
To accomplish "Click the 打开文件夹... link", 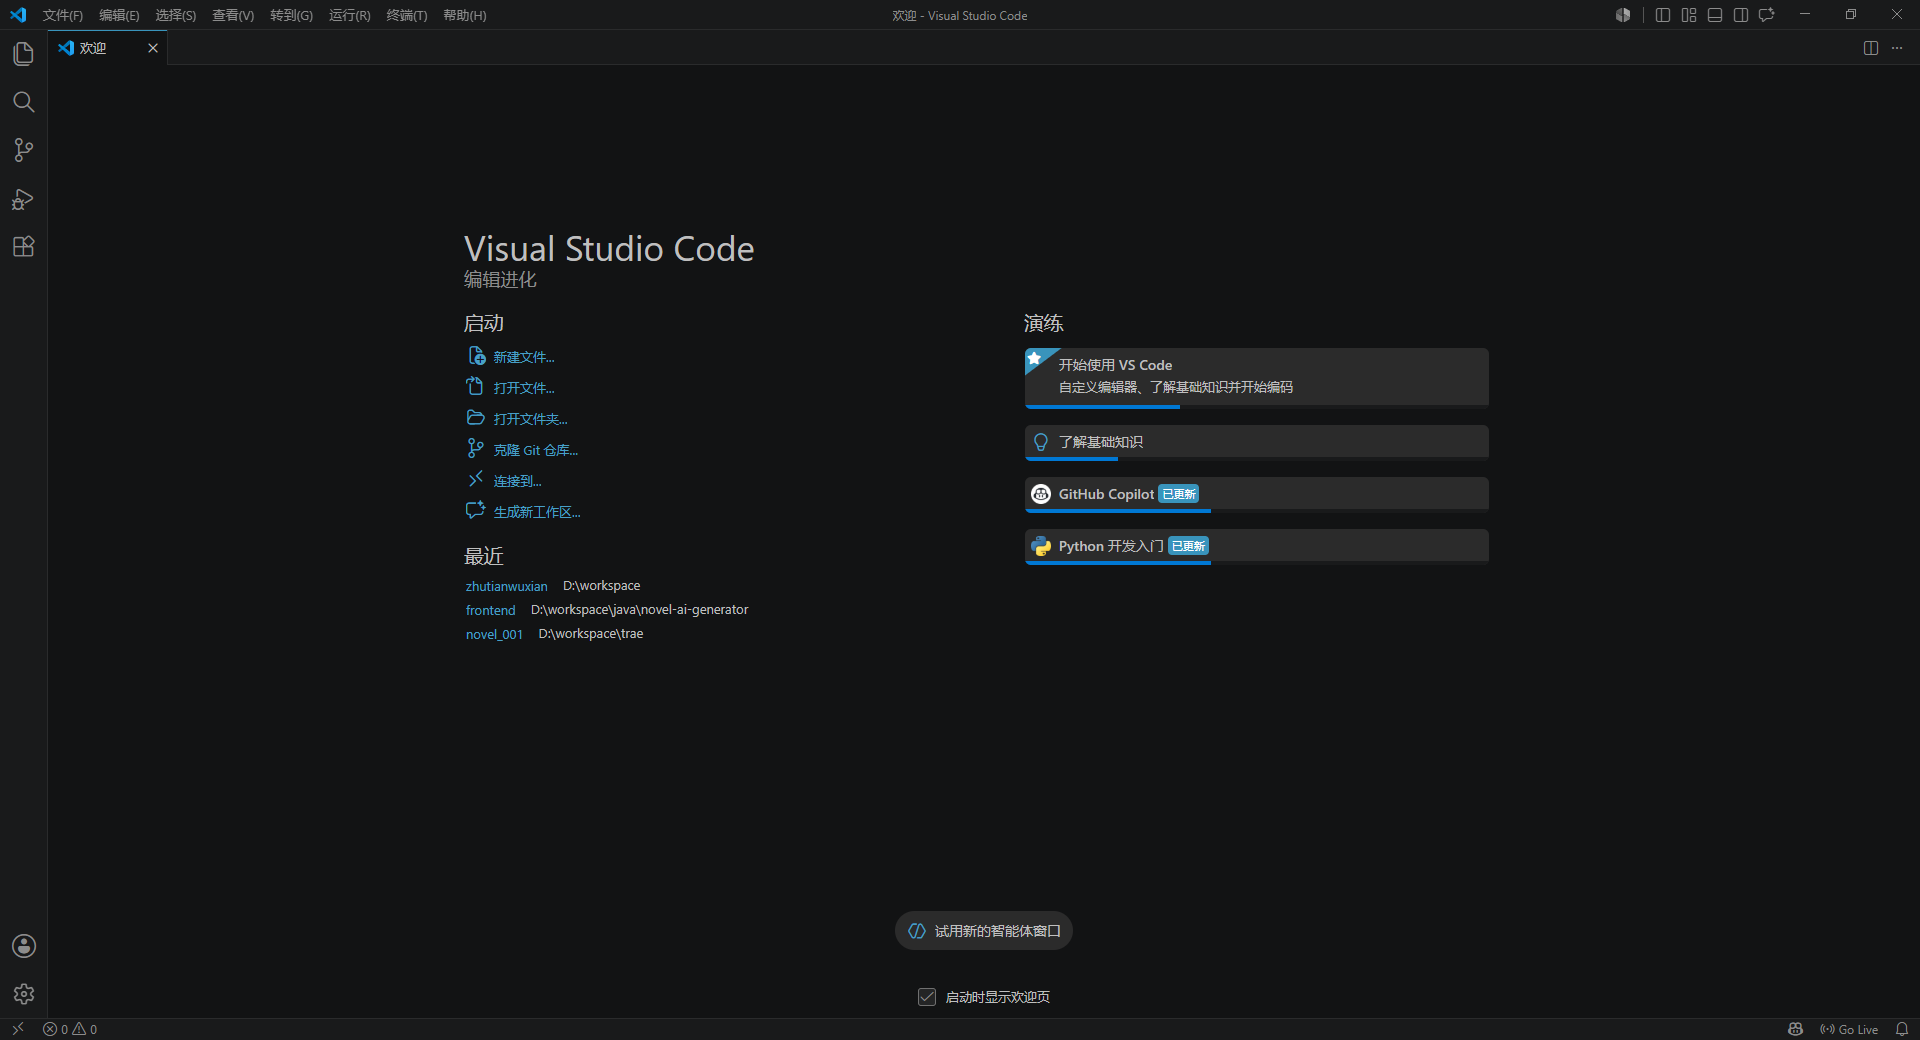I will click(530, 419).
